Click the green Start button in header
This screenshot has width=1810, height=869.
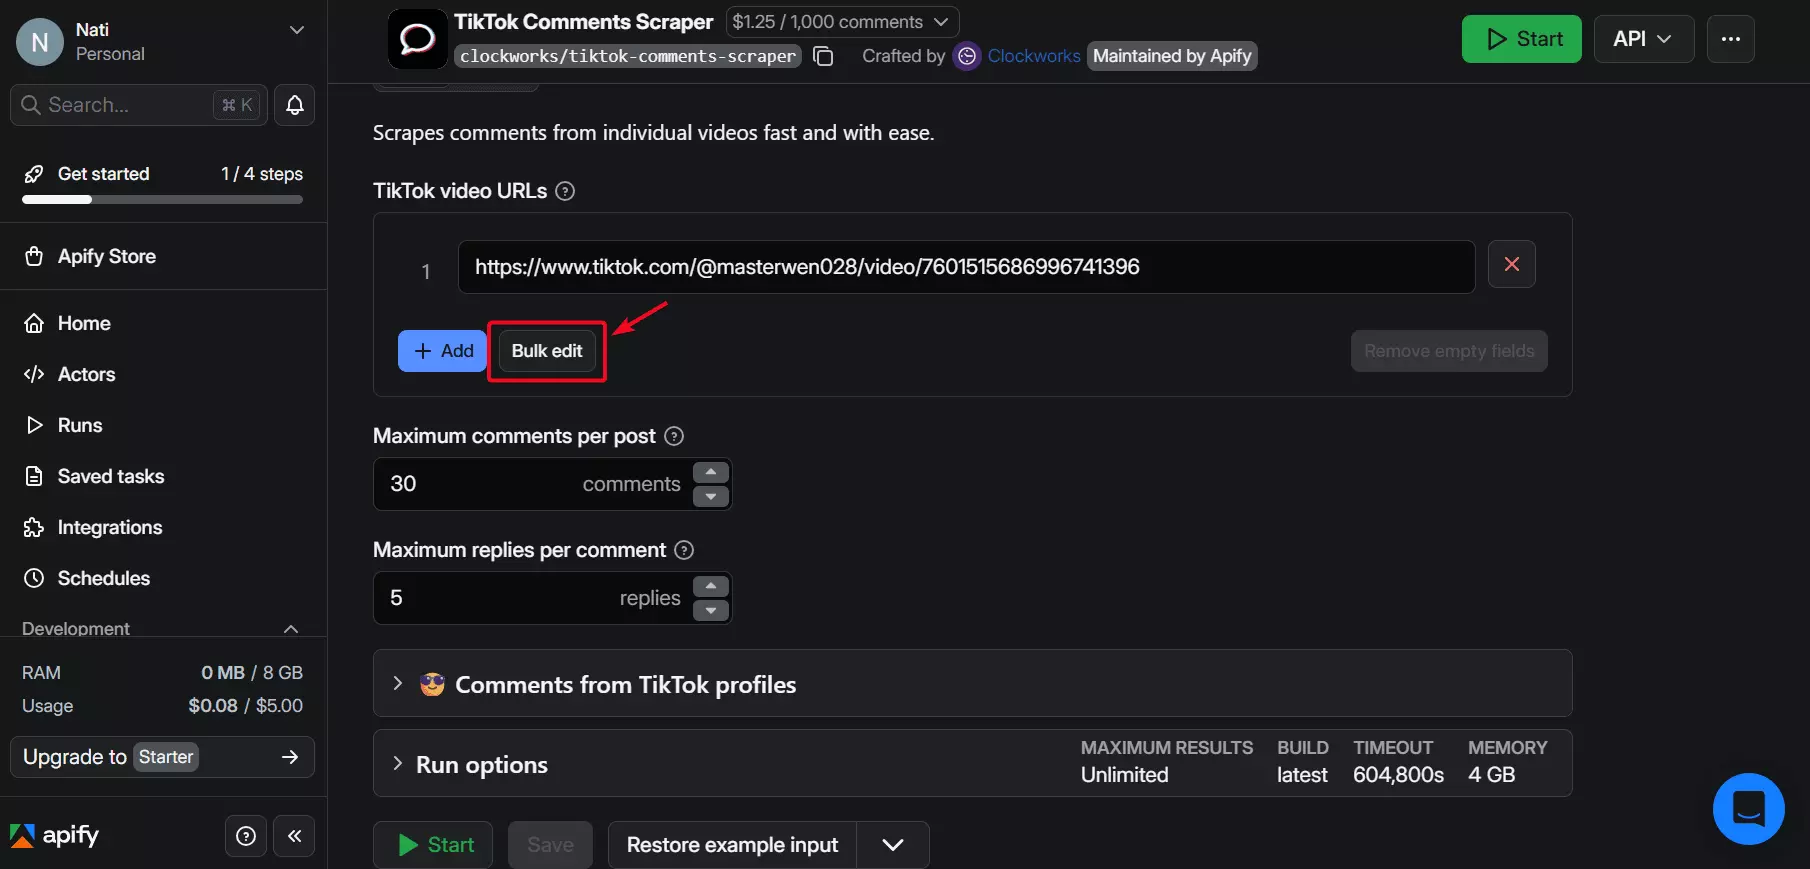(x=1521, y=39)
